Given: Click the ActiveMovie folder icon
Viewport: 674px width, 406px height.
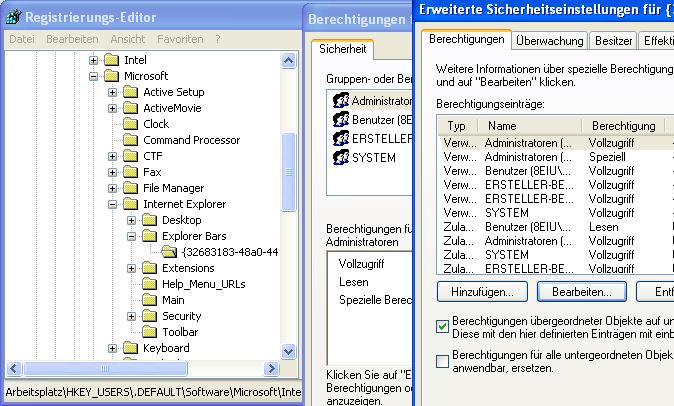Looking at the screenshot, I should tap(131, 108).
